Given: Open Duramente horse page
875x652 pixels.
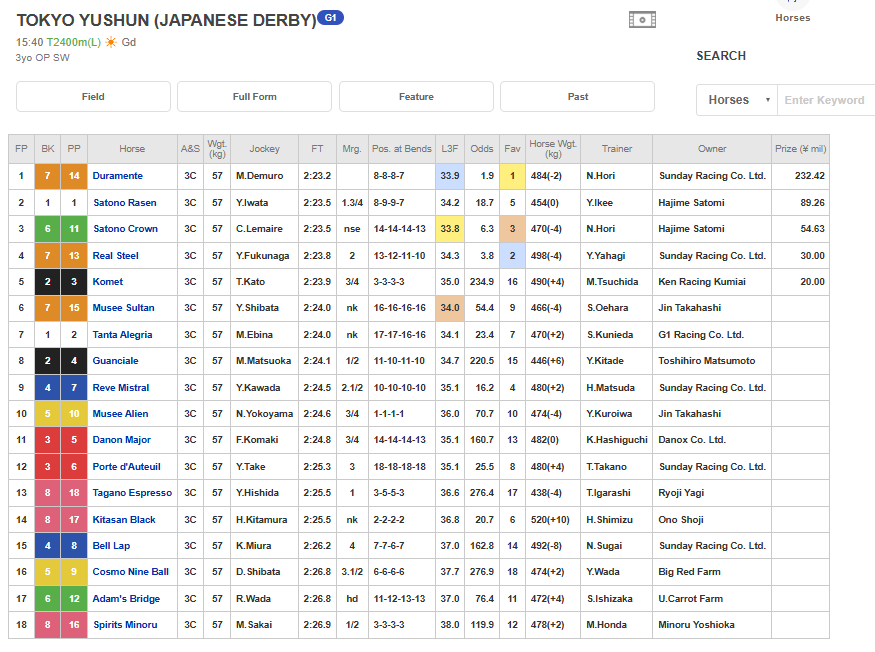Looking at the screenshot, I should pos(118,176).
